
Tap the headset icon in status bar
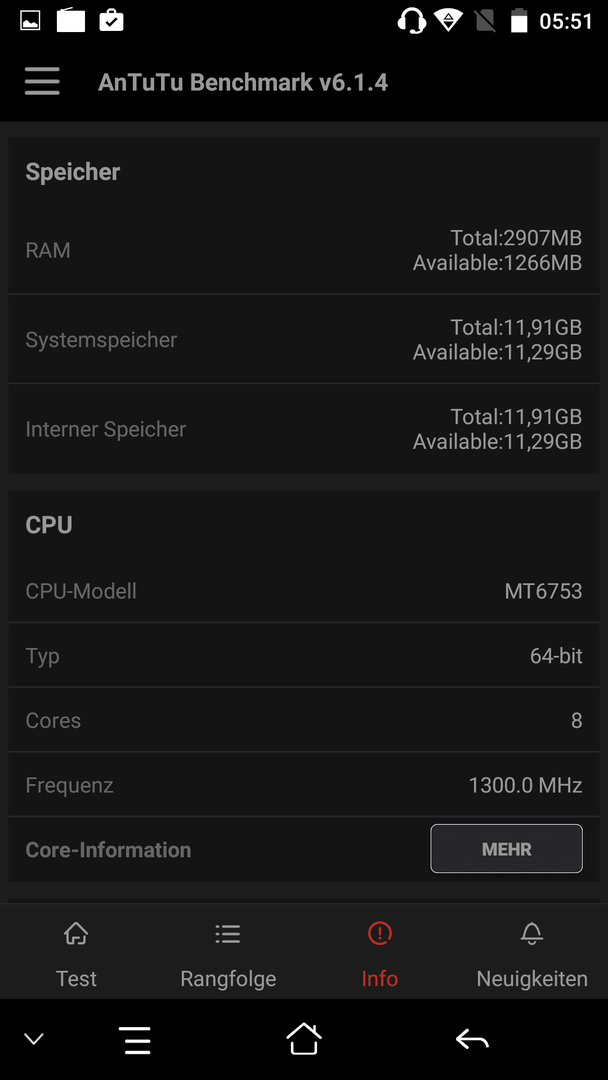tap(412, 21)
